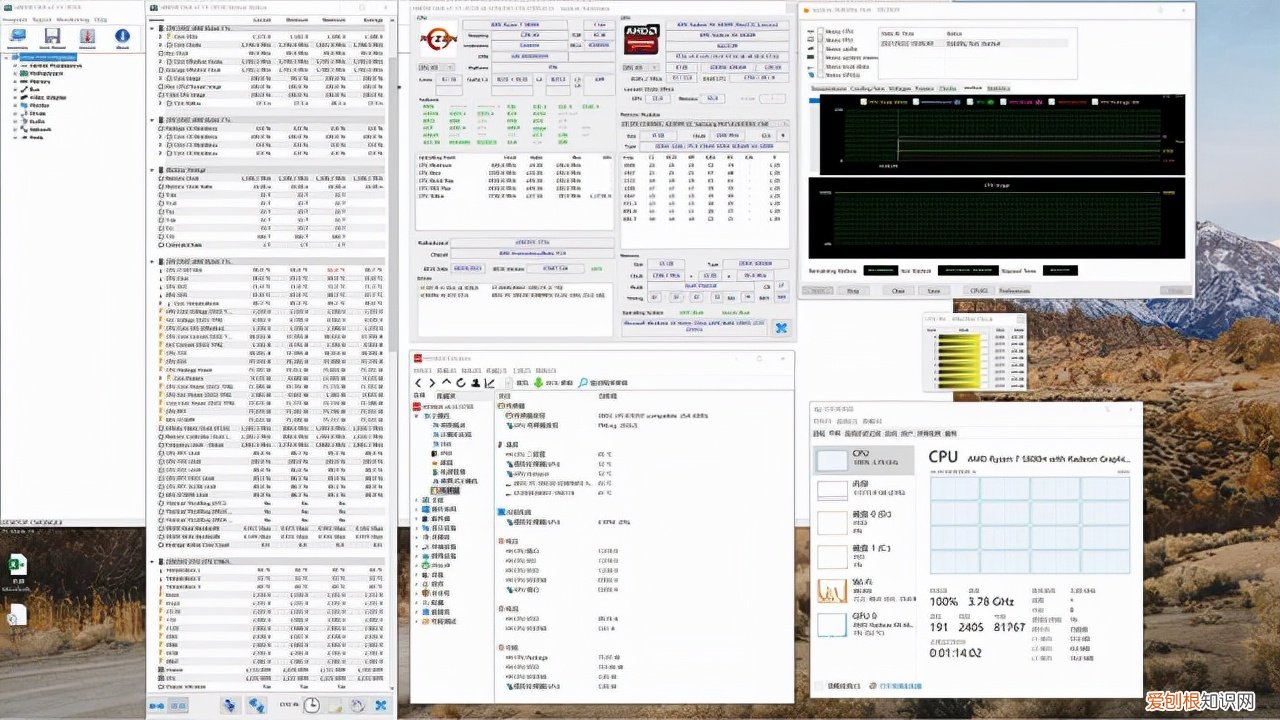Click the blue About info icon
Viewport: 1280px width, 720px height.
tap(122, 37)
